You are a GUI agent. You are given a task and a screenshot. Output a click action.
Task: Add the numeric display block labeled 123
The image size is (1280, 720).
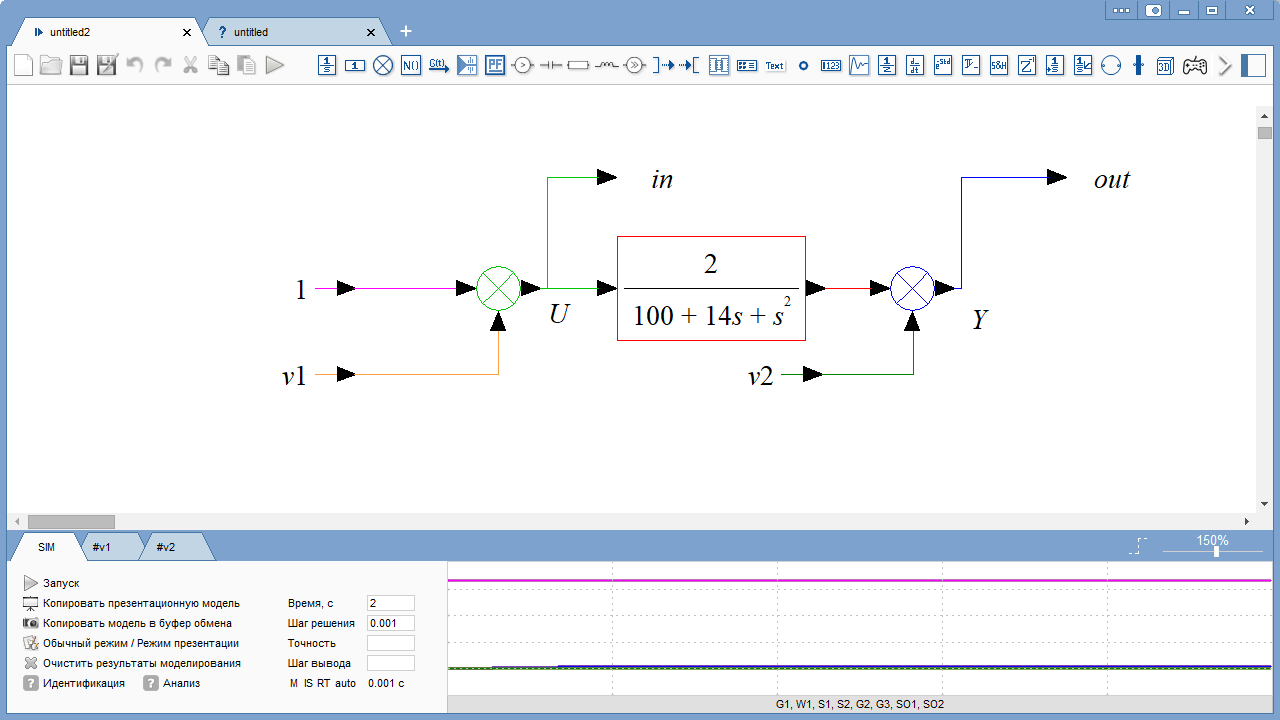coord(831,66)
